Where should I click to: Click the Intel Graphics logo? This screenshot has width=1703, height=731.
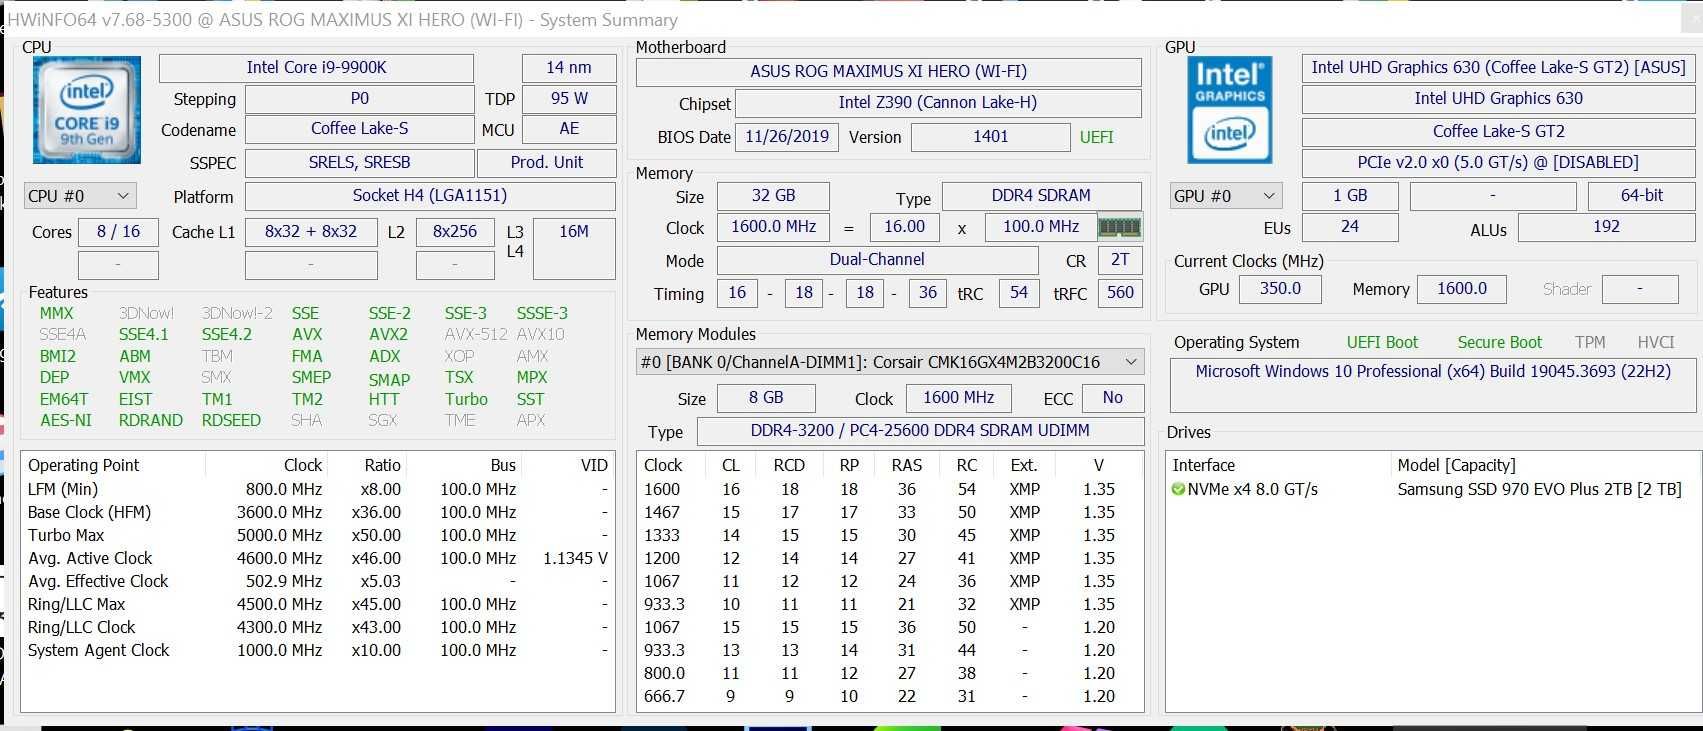click(x=1230, y=110)
